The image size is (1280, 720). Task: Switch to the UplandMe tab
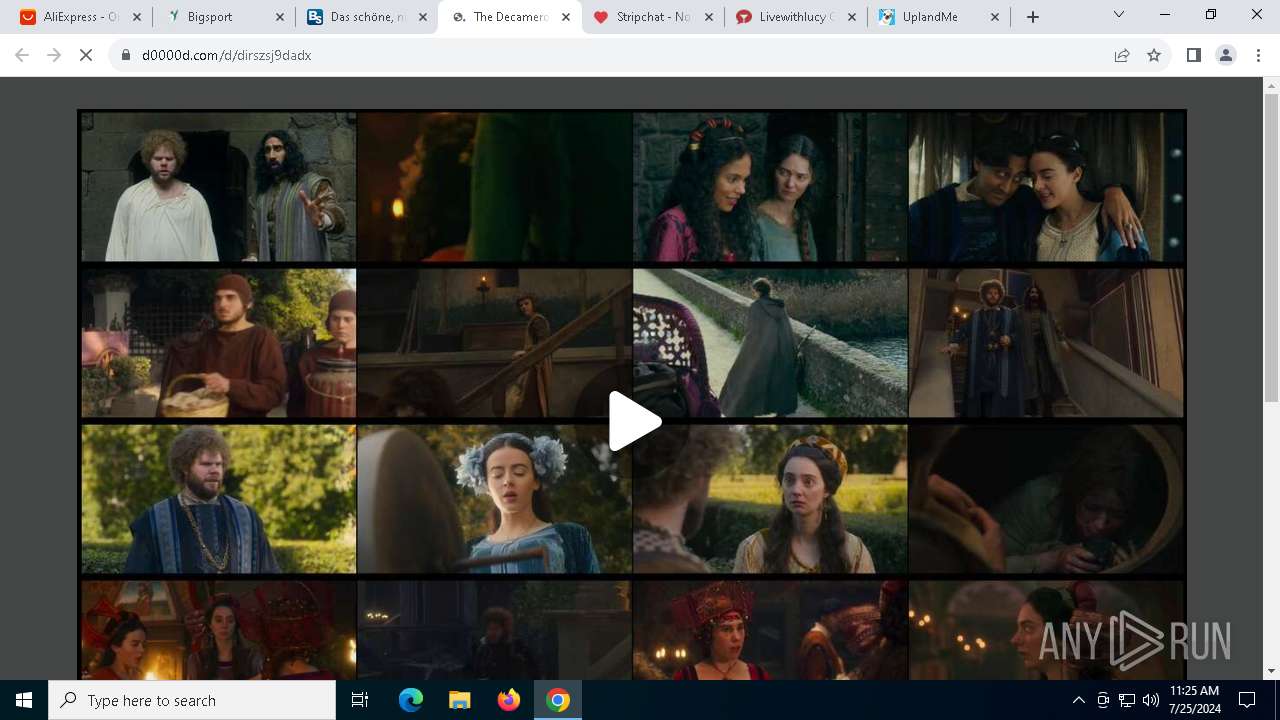tap(939, 17)
